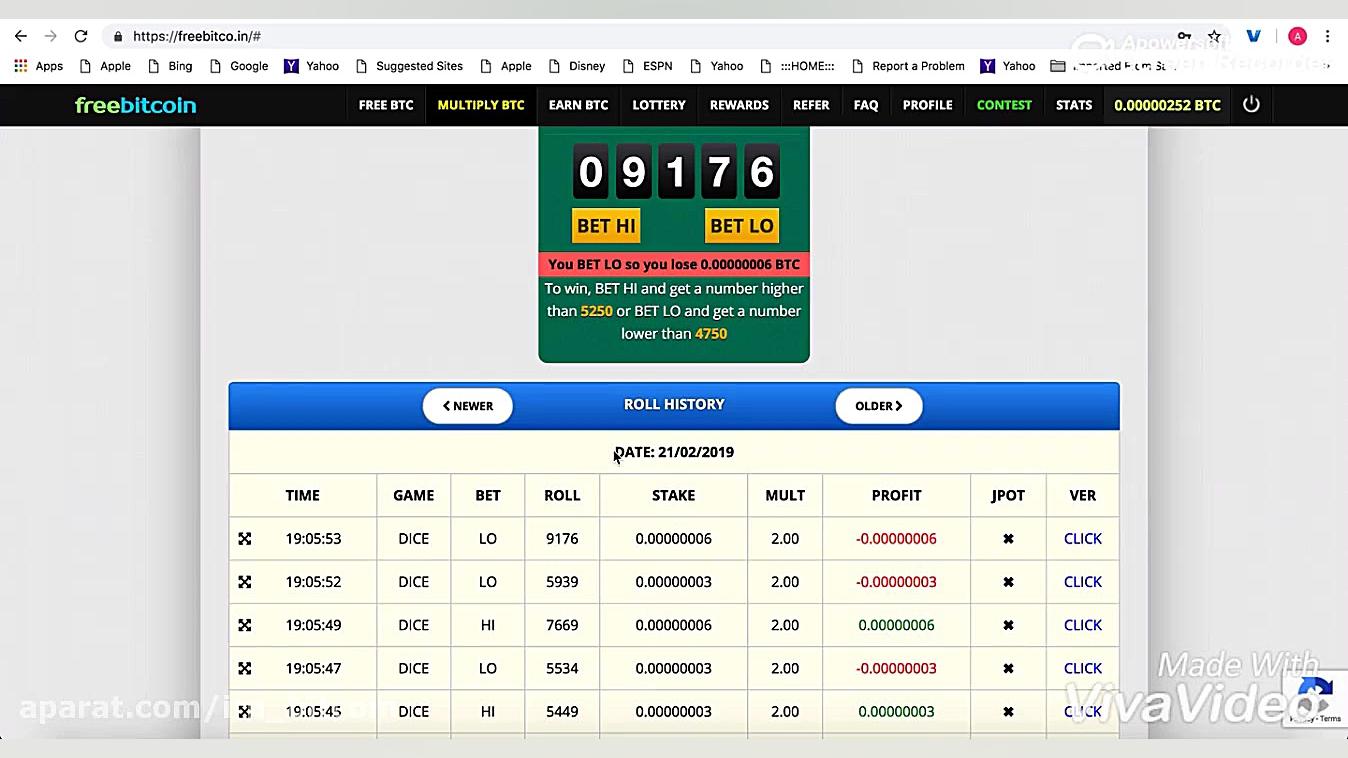The height and width of the screenshot is (758, 1348).
Task: Click the ROLL HISTORY heading
Action: (674, 405)
